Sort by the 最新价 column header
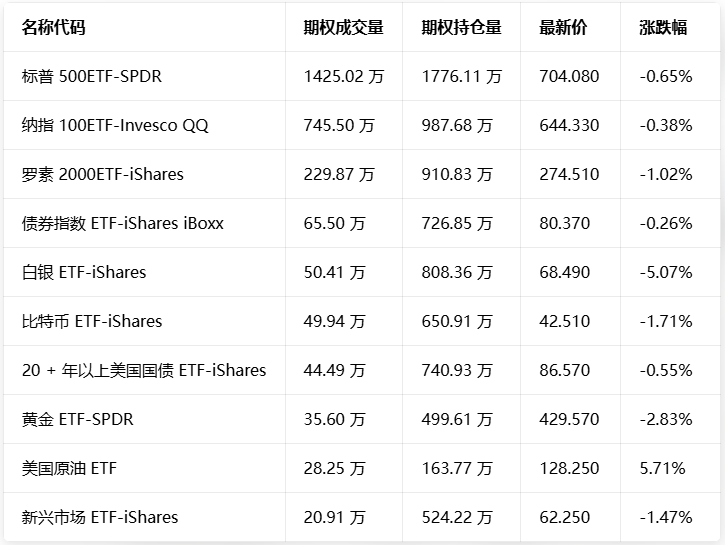Viewport: 725px width, 545px height. tap(563, 28)
